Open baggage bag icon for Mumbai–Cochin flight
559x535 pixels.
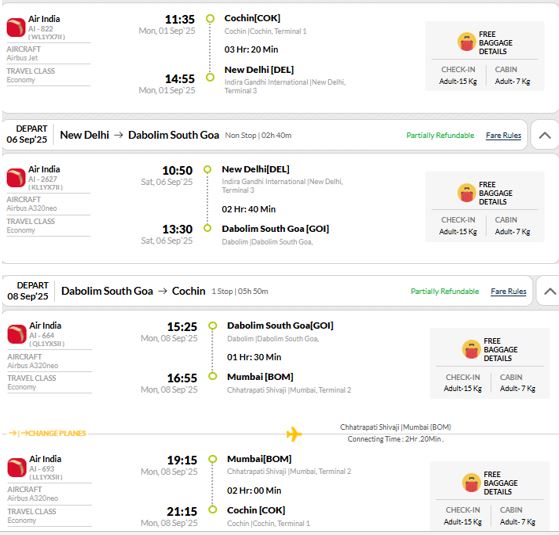pos(471,482)
